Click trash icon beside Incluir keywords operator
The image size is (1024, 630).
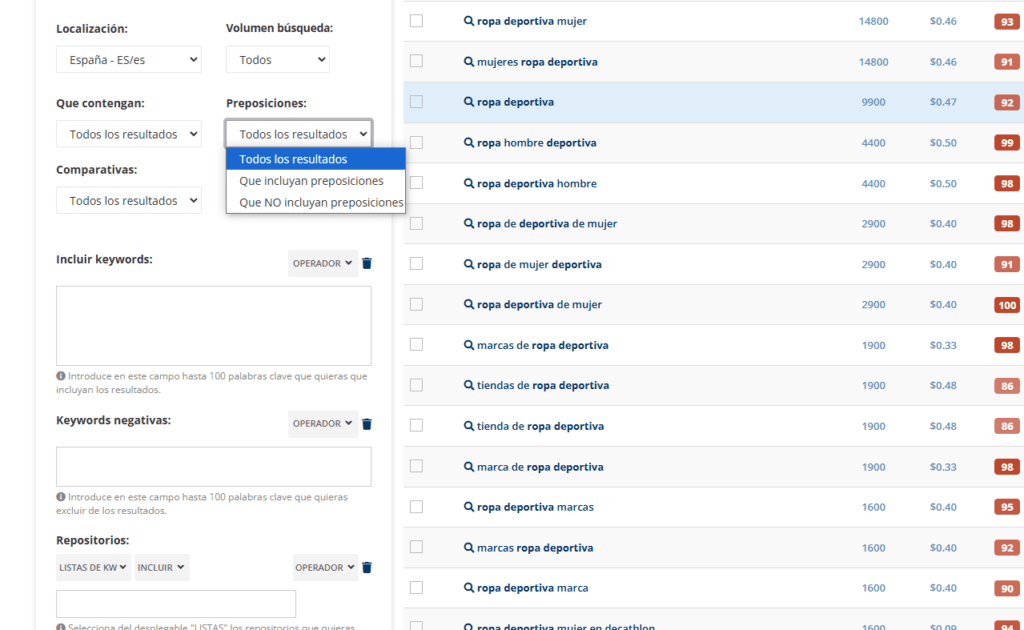[367, 264]
